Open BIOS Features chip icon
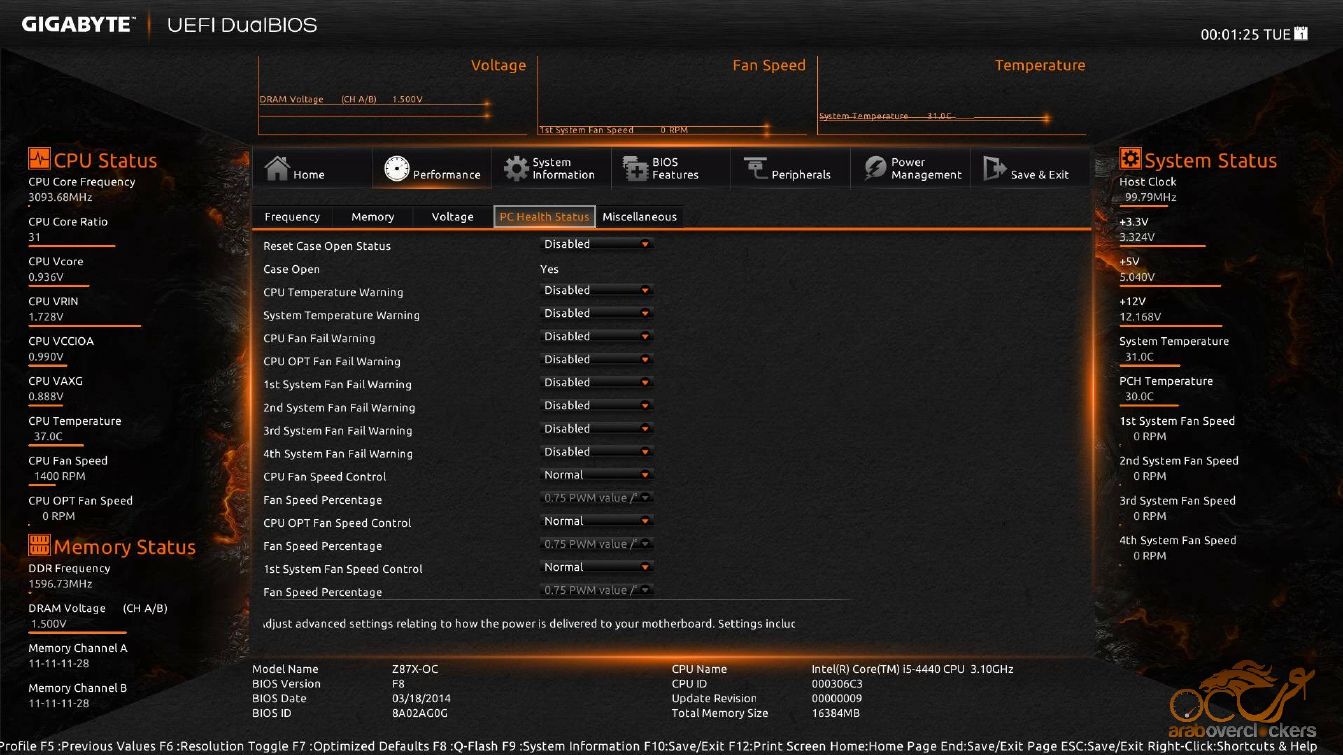 click(636, 168)
